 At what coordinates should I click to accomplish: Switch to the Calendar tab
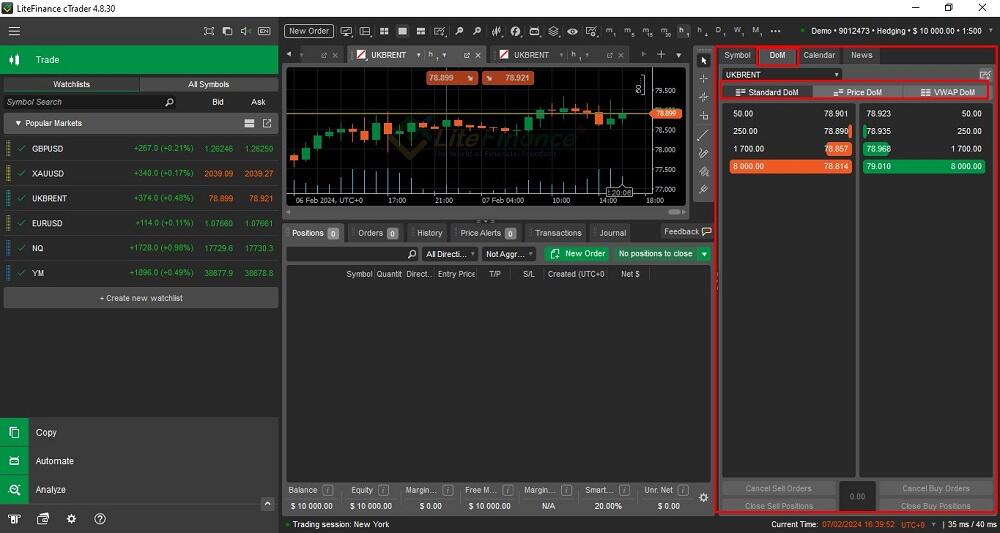tap(819, 55)
